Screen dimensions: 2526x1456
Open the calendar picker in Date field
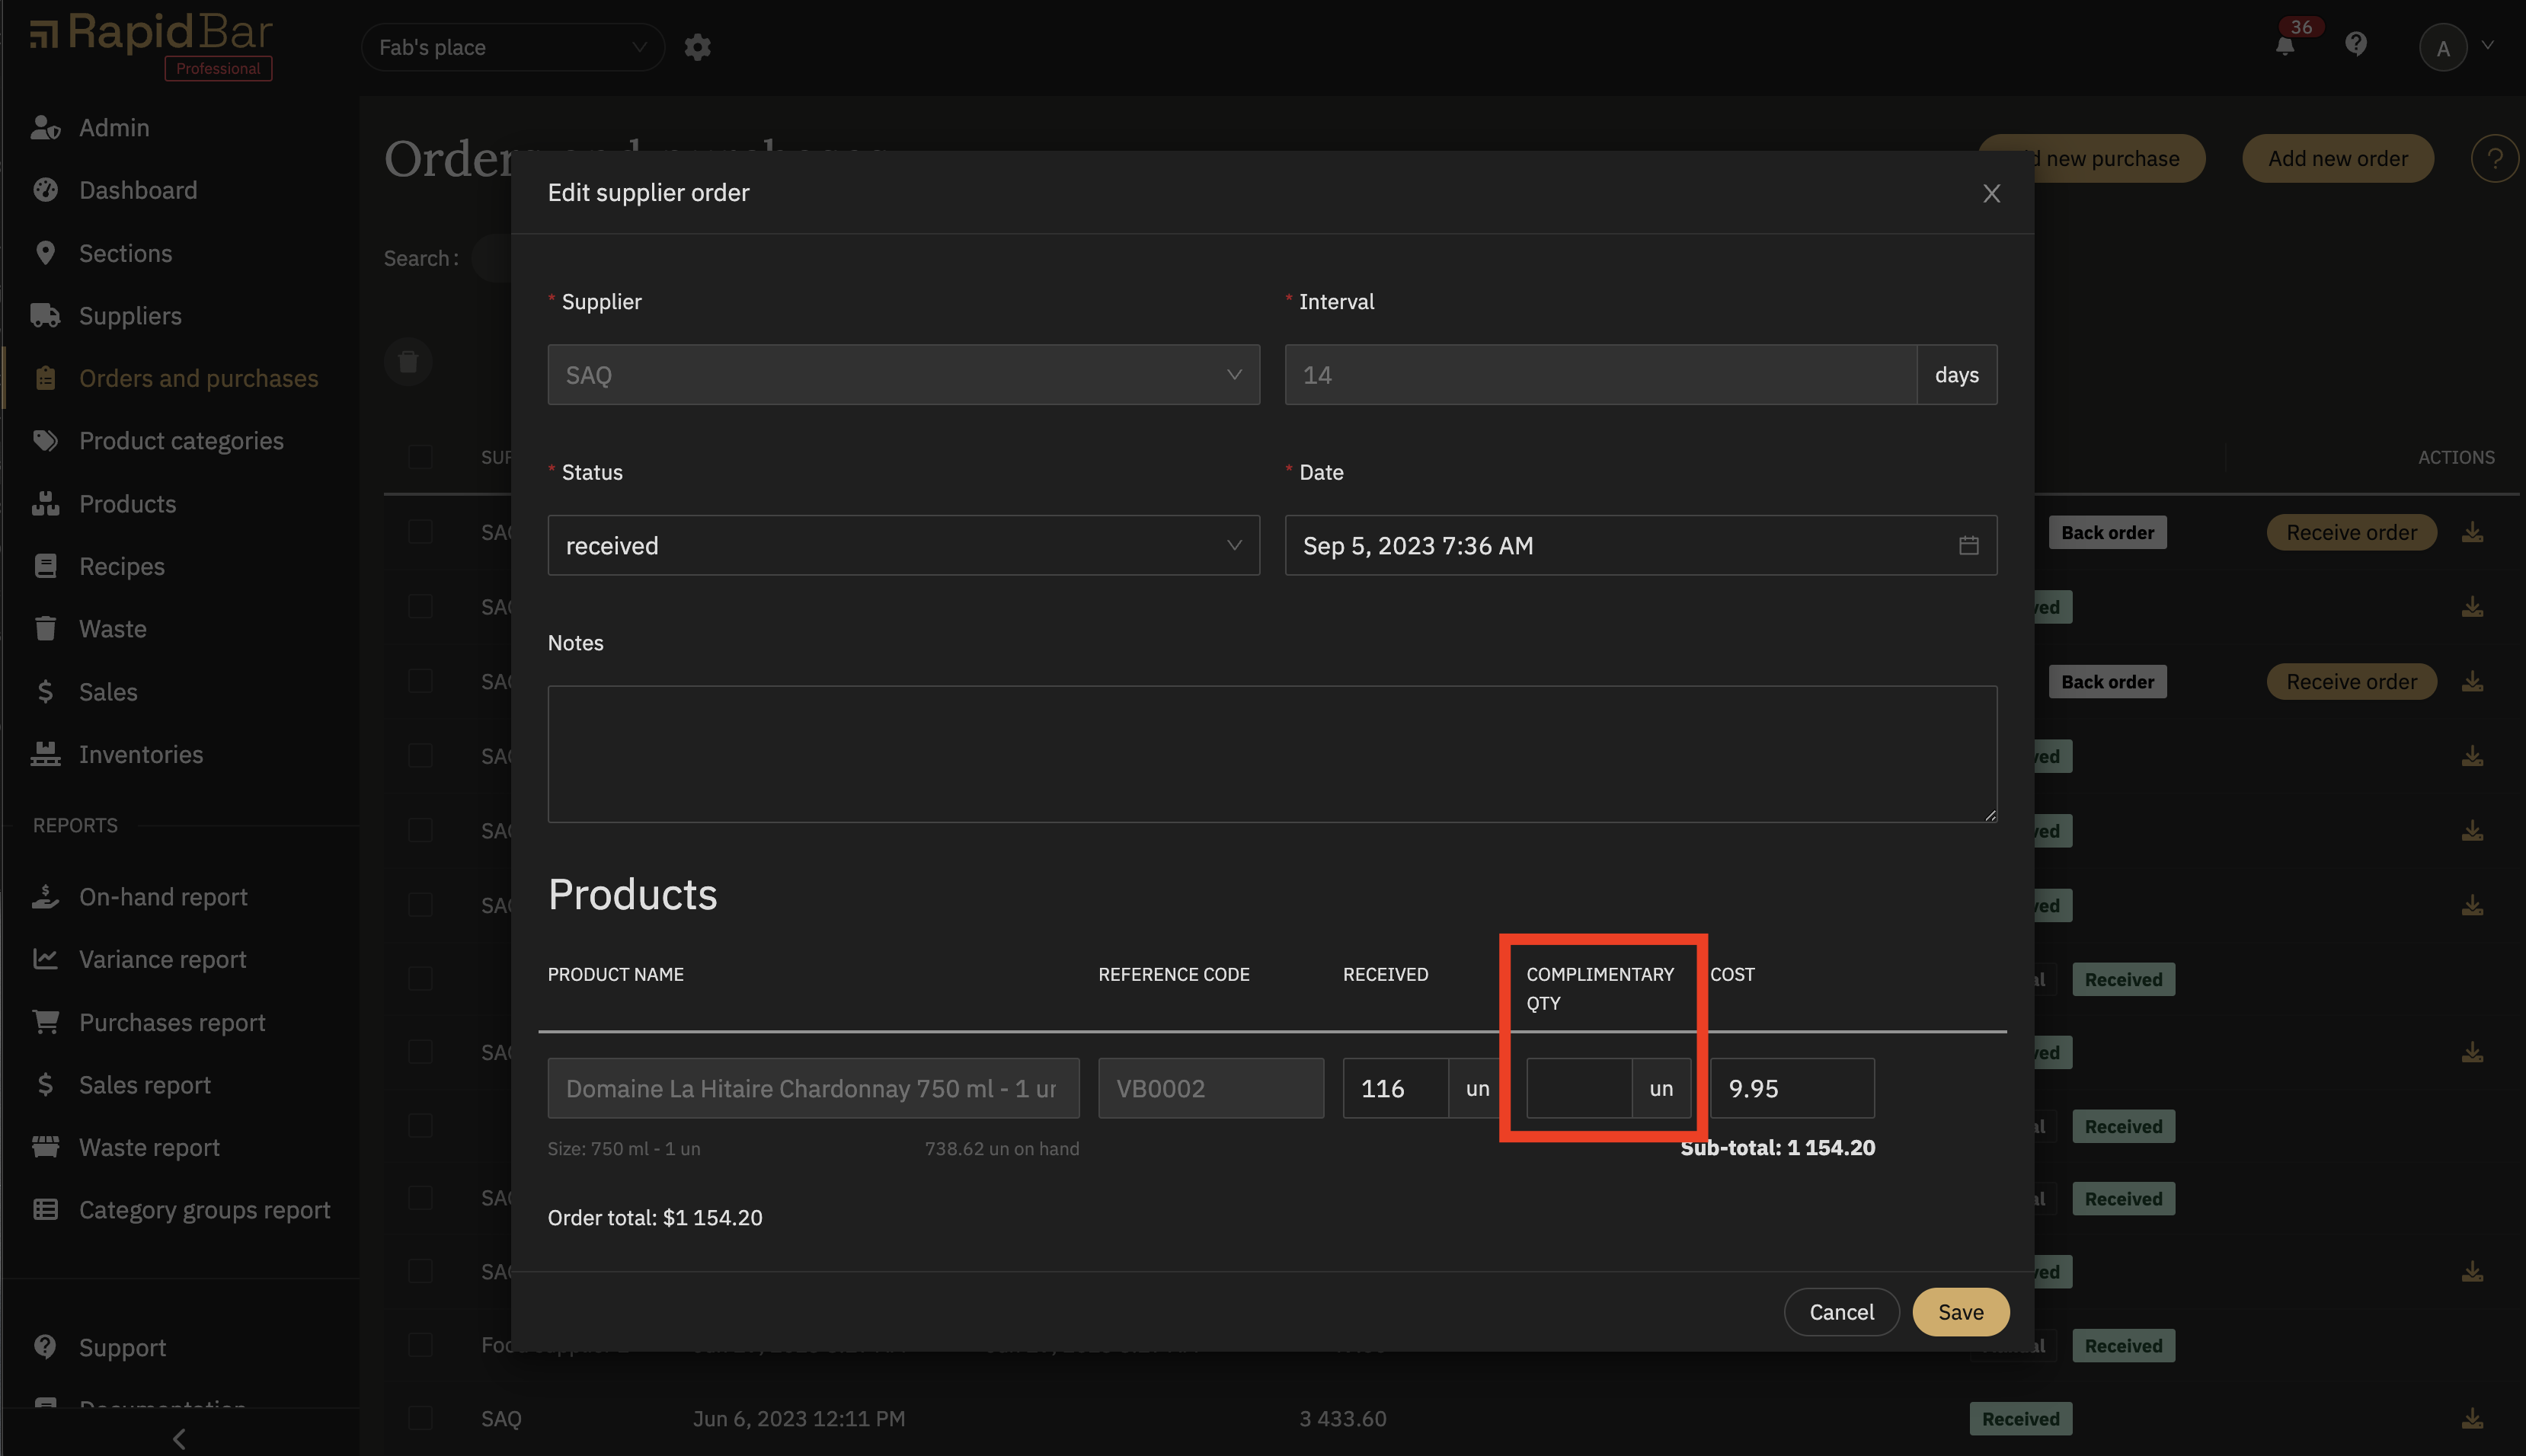(x=1968, y=545)
